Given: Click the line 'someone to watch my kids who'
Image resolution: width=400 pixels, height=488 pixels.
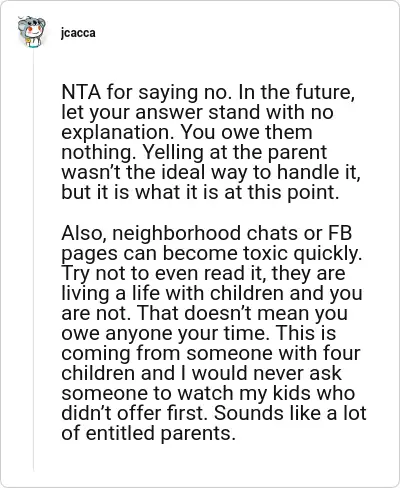Looking at the screenshot, I should click(208, 393).
